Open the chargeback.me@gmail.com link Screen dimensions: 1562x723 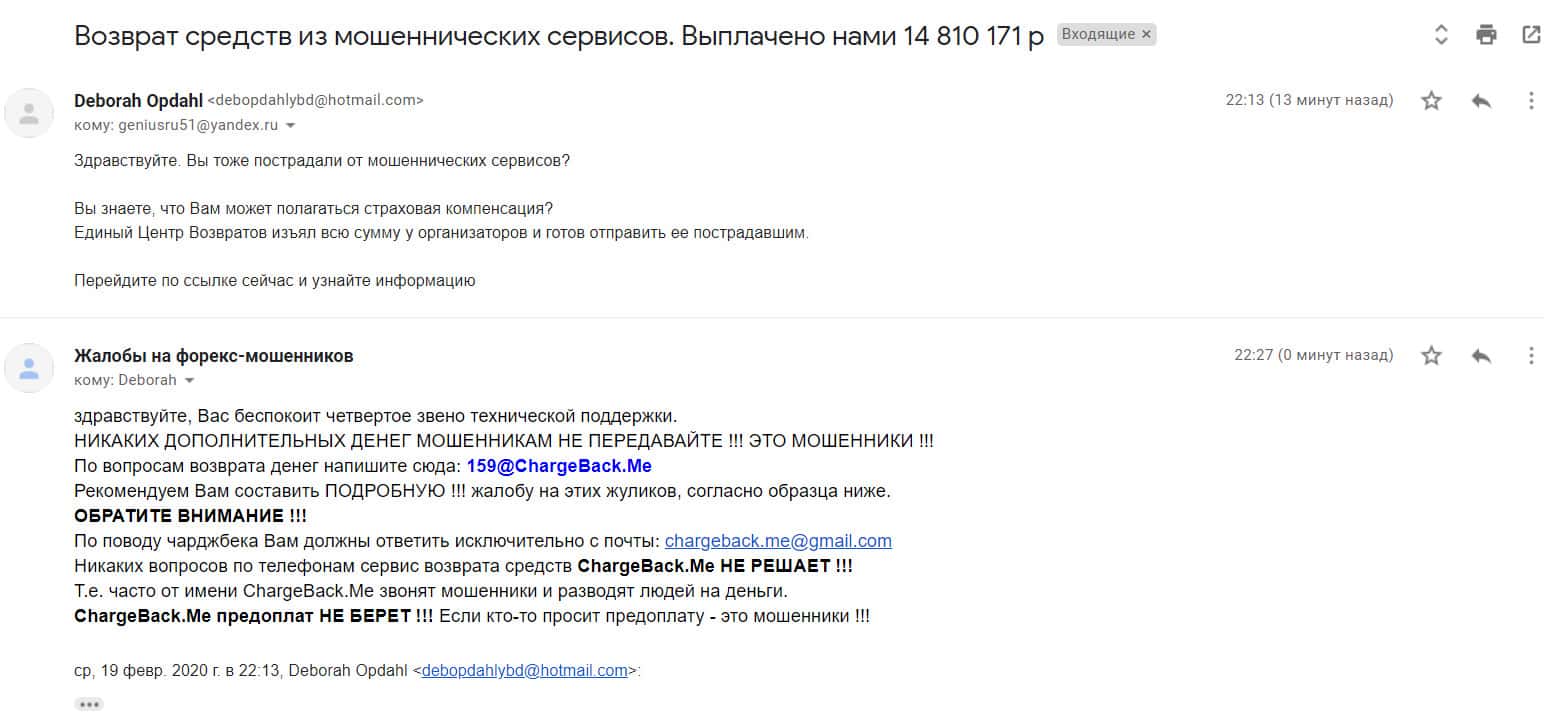[x=778, y=541]
